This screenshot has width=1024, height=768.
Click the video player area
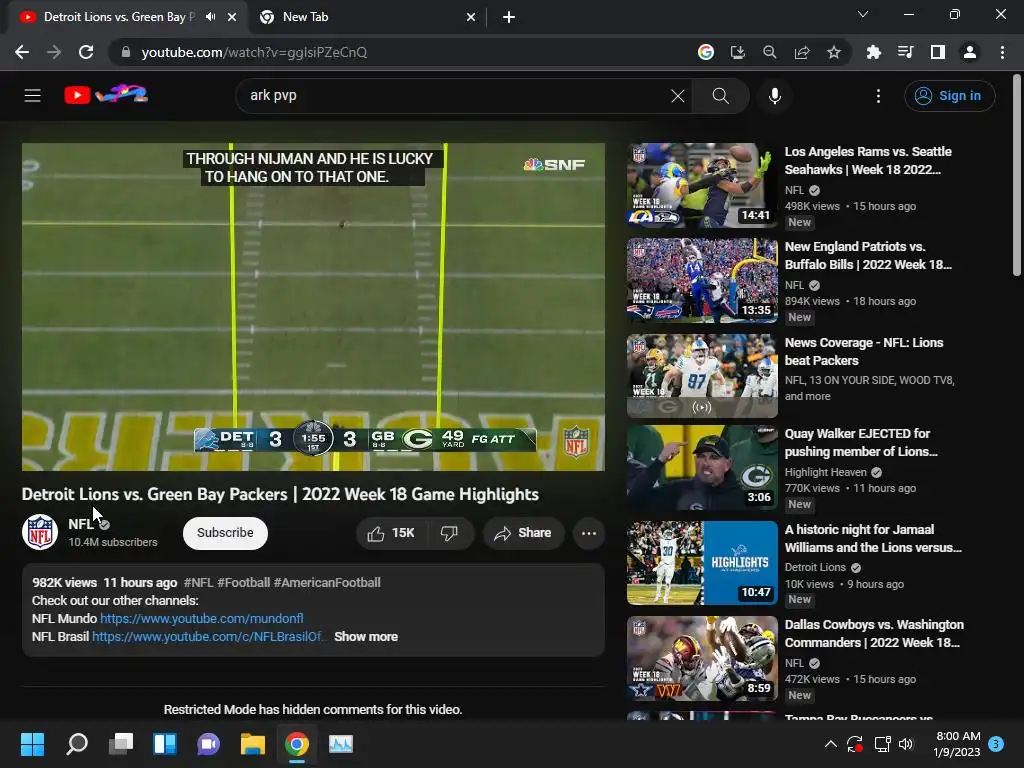[x=313, y=307]
